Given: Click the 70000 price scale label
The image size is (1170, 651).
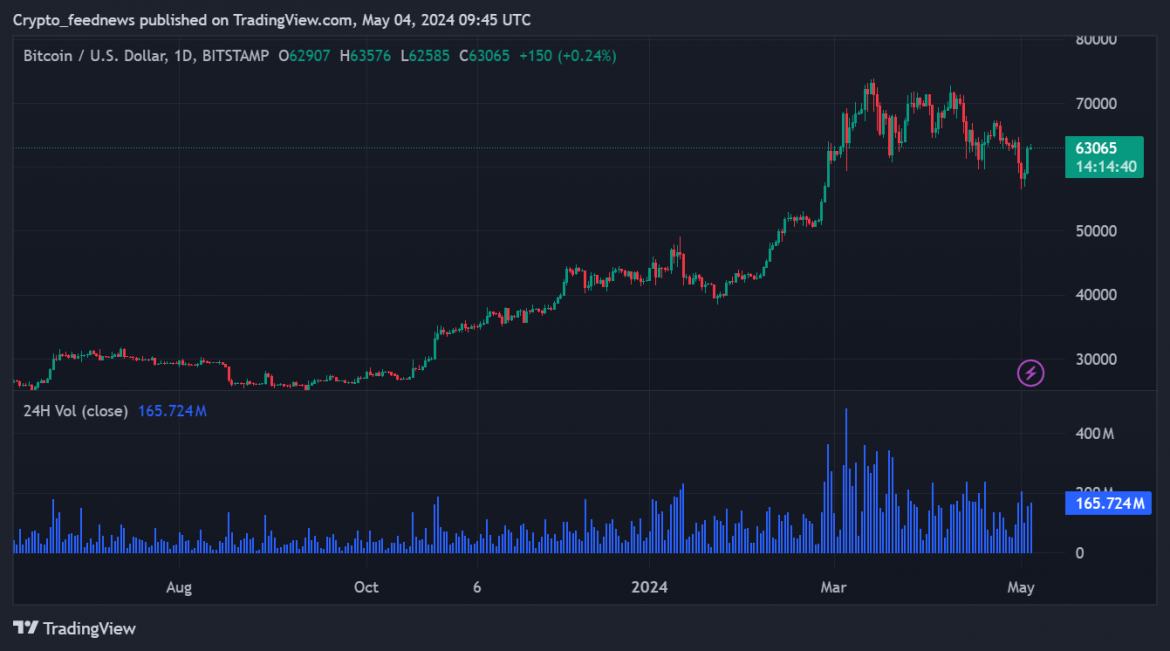Looking at the screenshot, I should point(1096,104).
